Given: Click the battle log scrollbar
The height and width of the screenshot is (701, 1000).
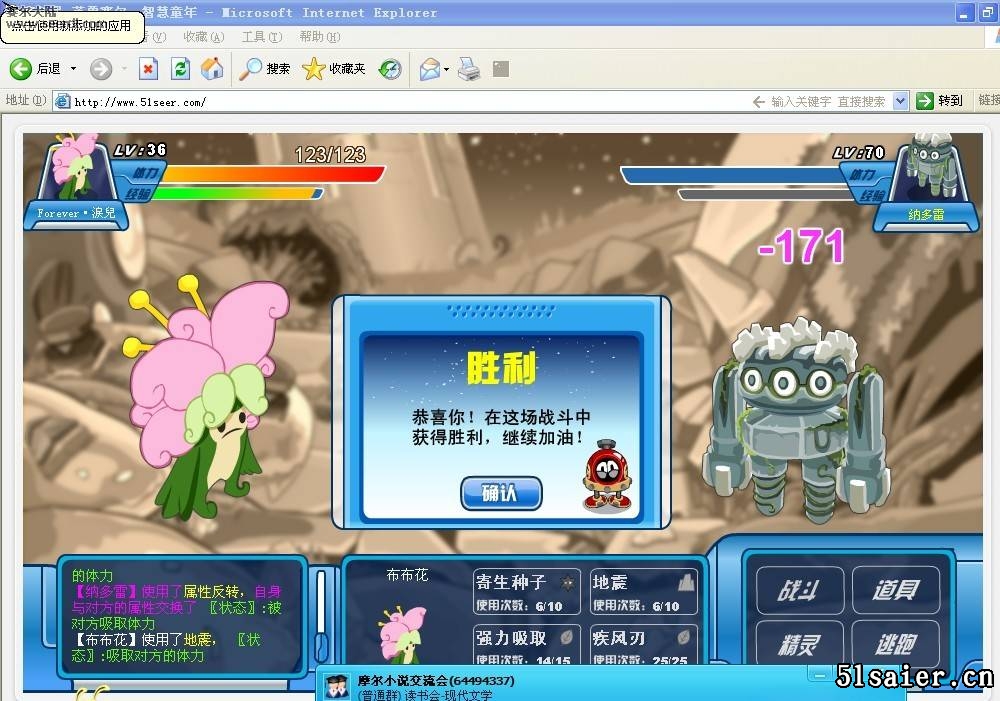Looking at the screenshot, I should pyautogui.click(x=321, y=617).
